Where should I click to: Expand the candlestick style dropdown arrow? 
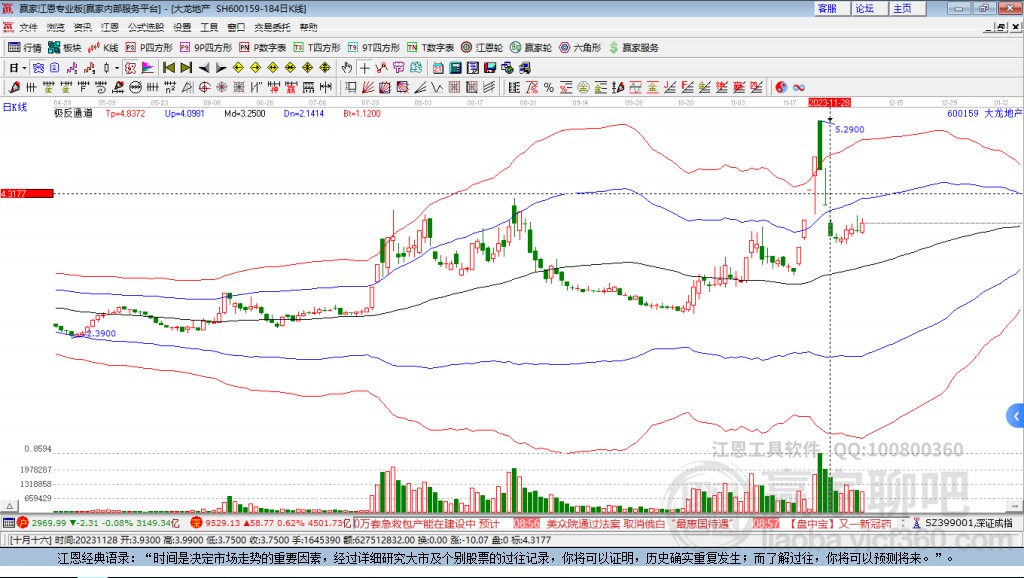click(117, 68)
